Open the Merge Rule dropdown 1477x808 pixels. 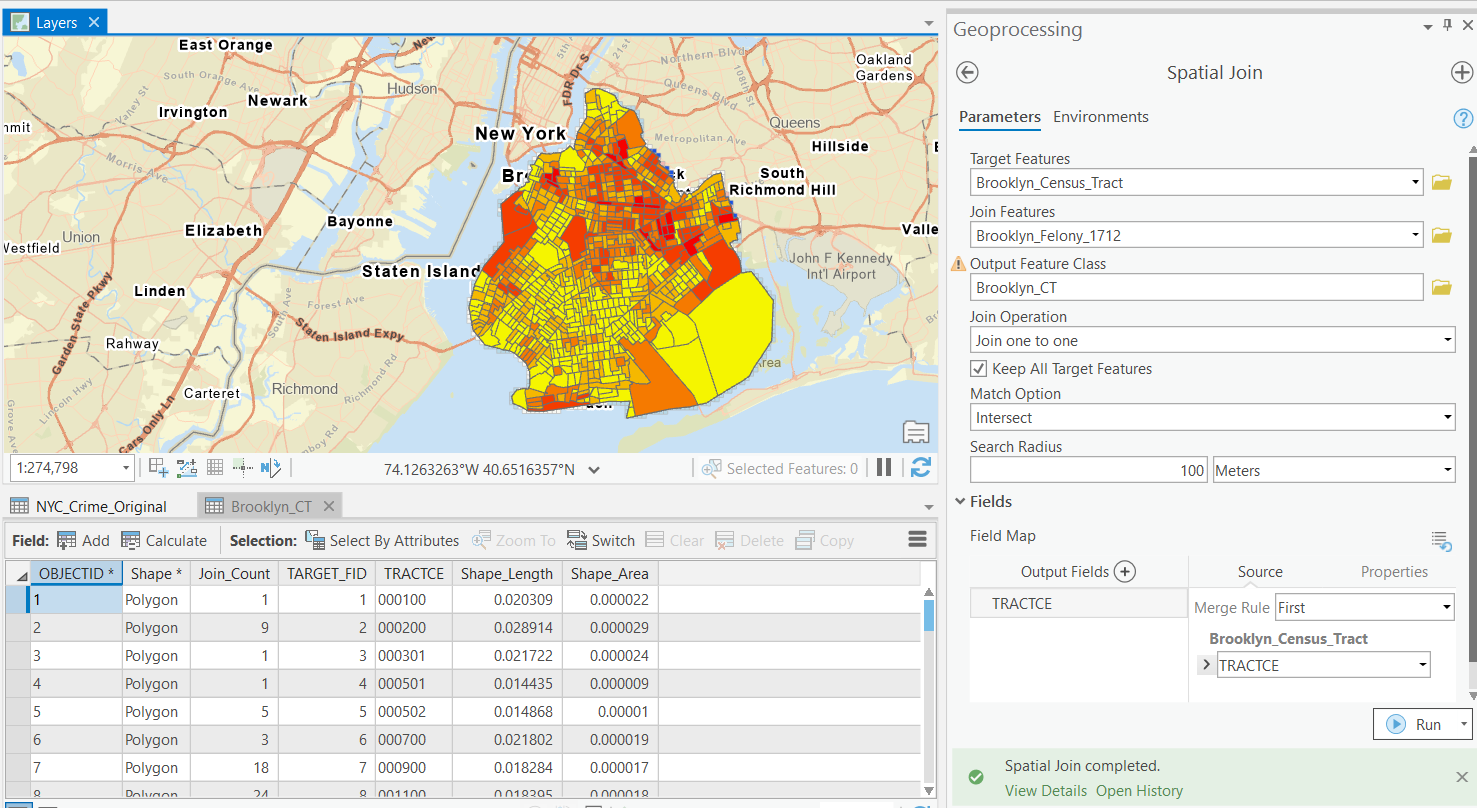[1364, 608]
